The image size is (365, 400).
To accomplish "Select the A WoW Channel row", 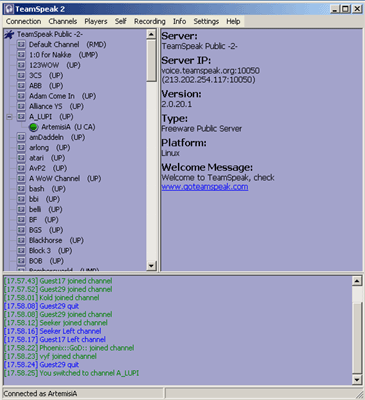I will click(65, 179).
